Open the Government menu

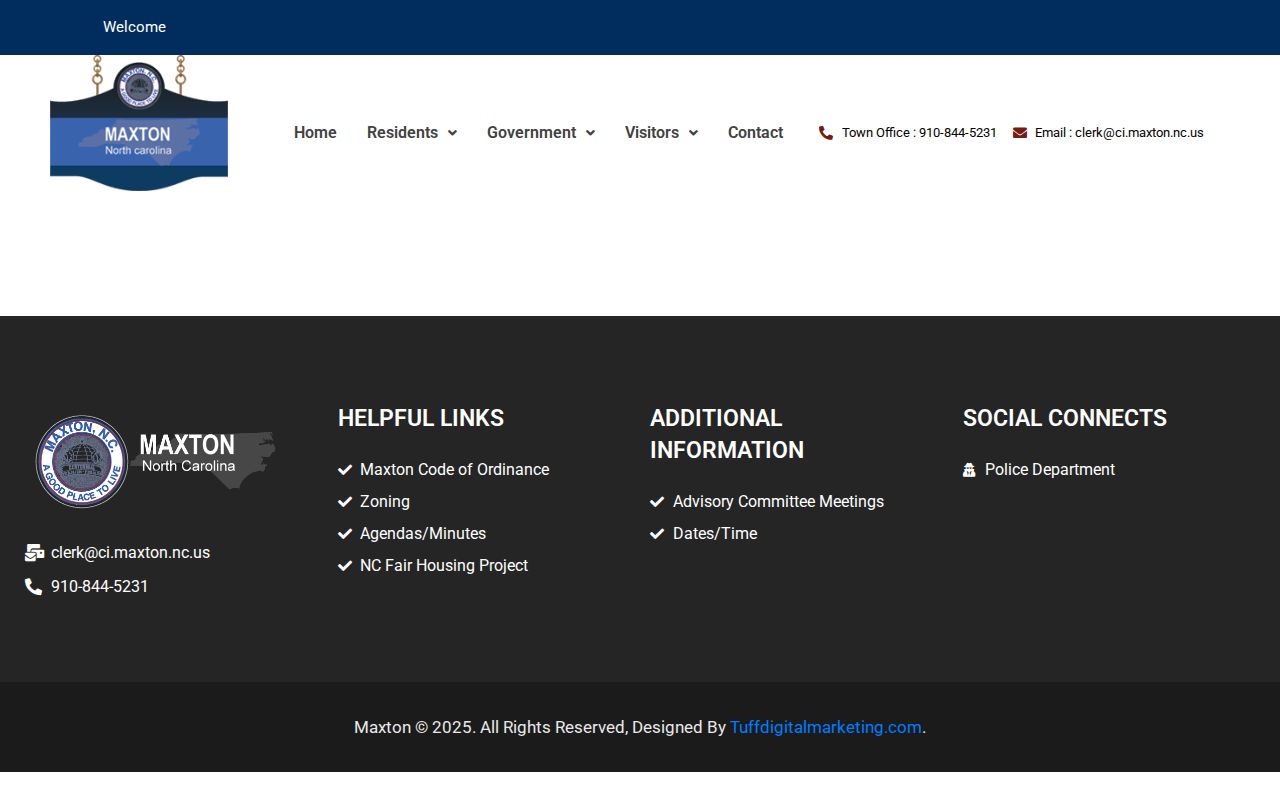coord(531,133)
